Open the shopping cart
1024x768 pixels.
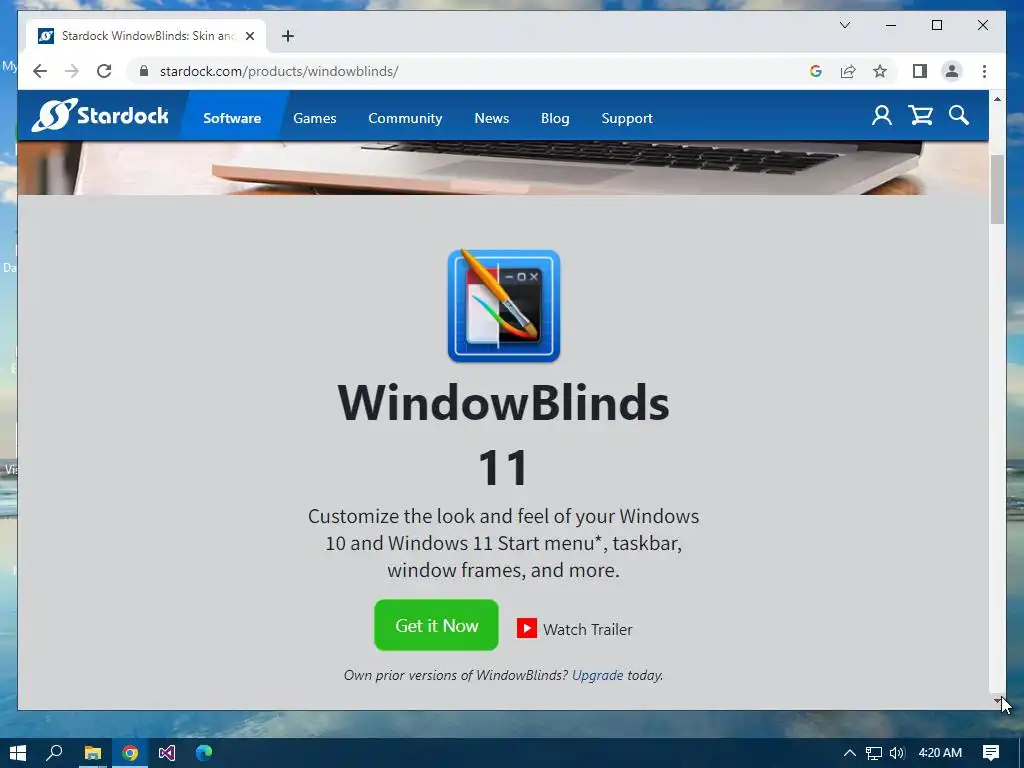920,116
